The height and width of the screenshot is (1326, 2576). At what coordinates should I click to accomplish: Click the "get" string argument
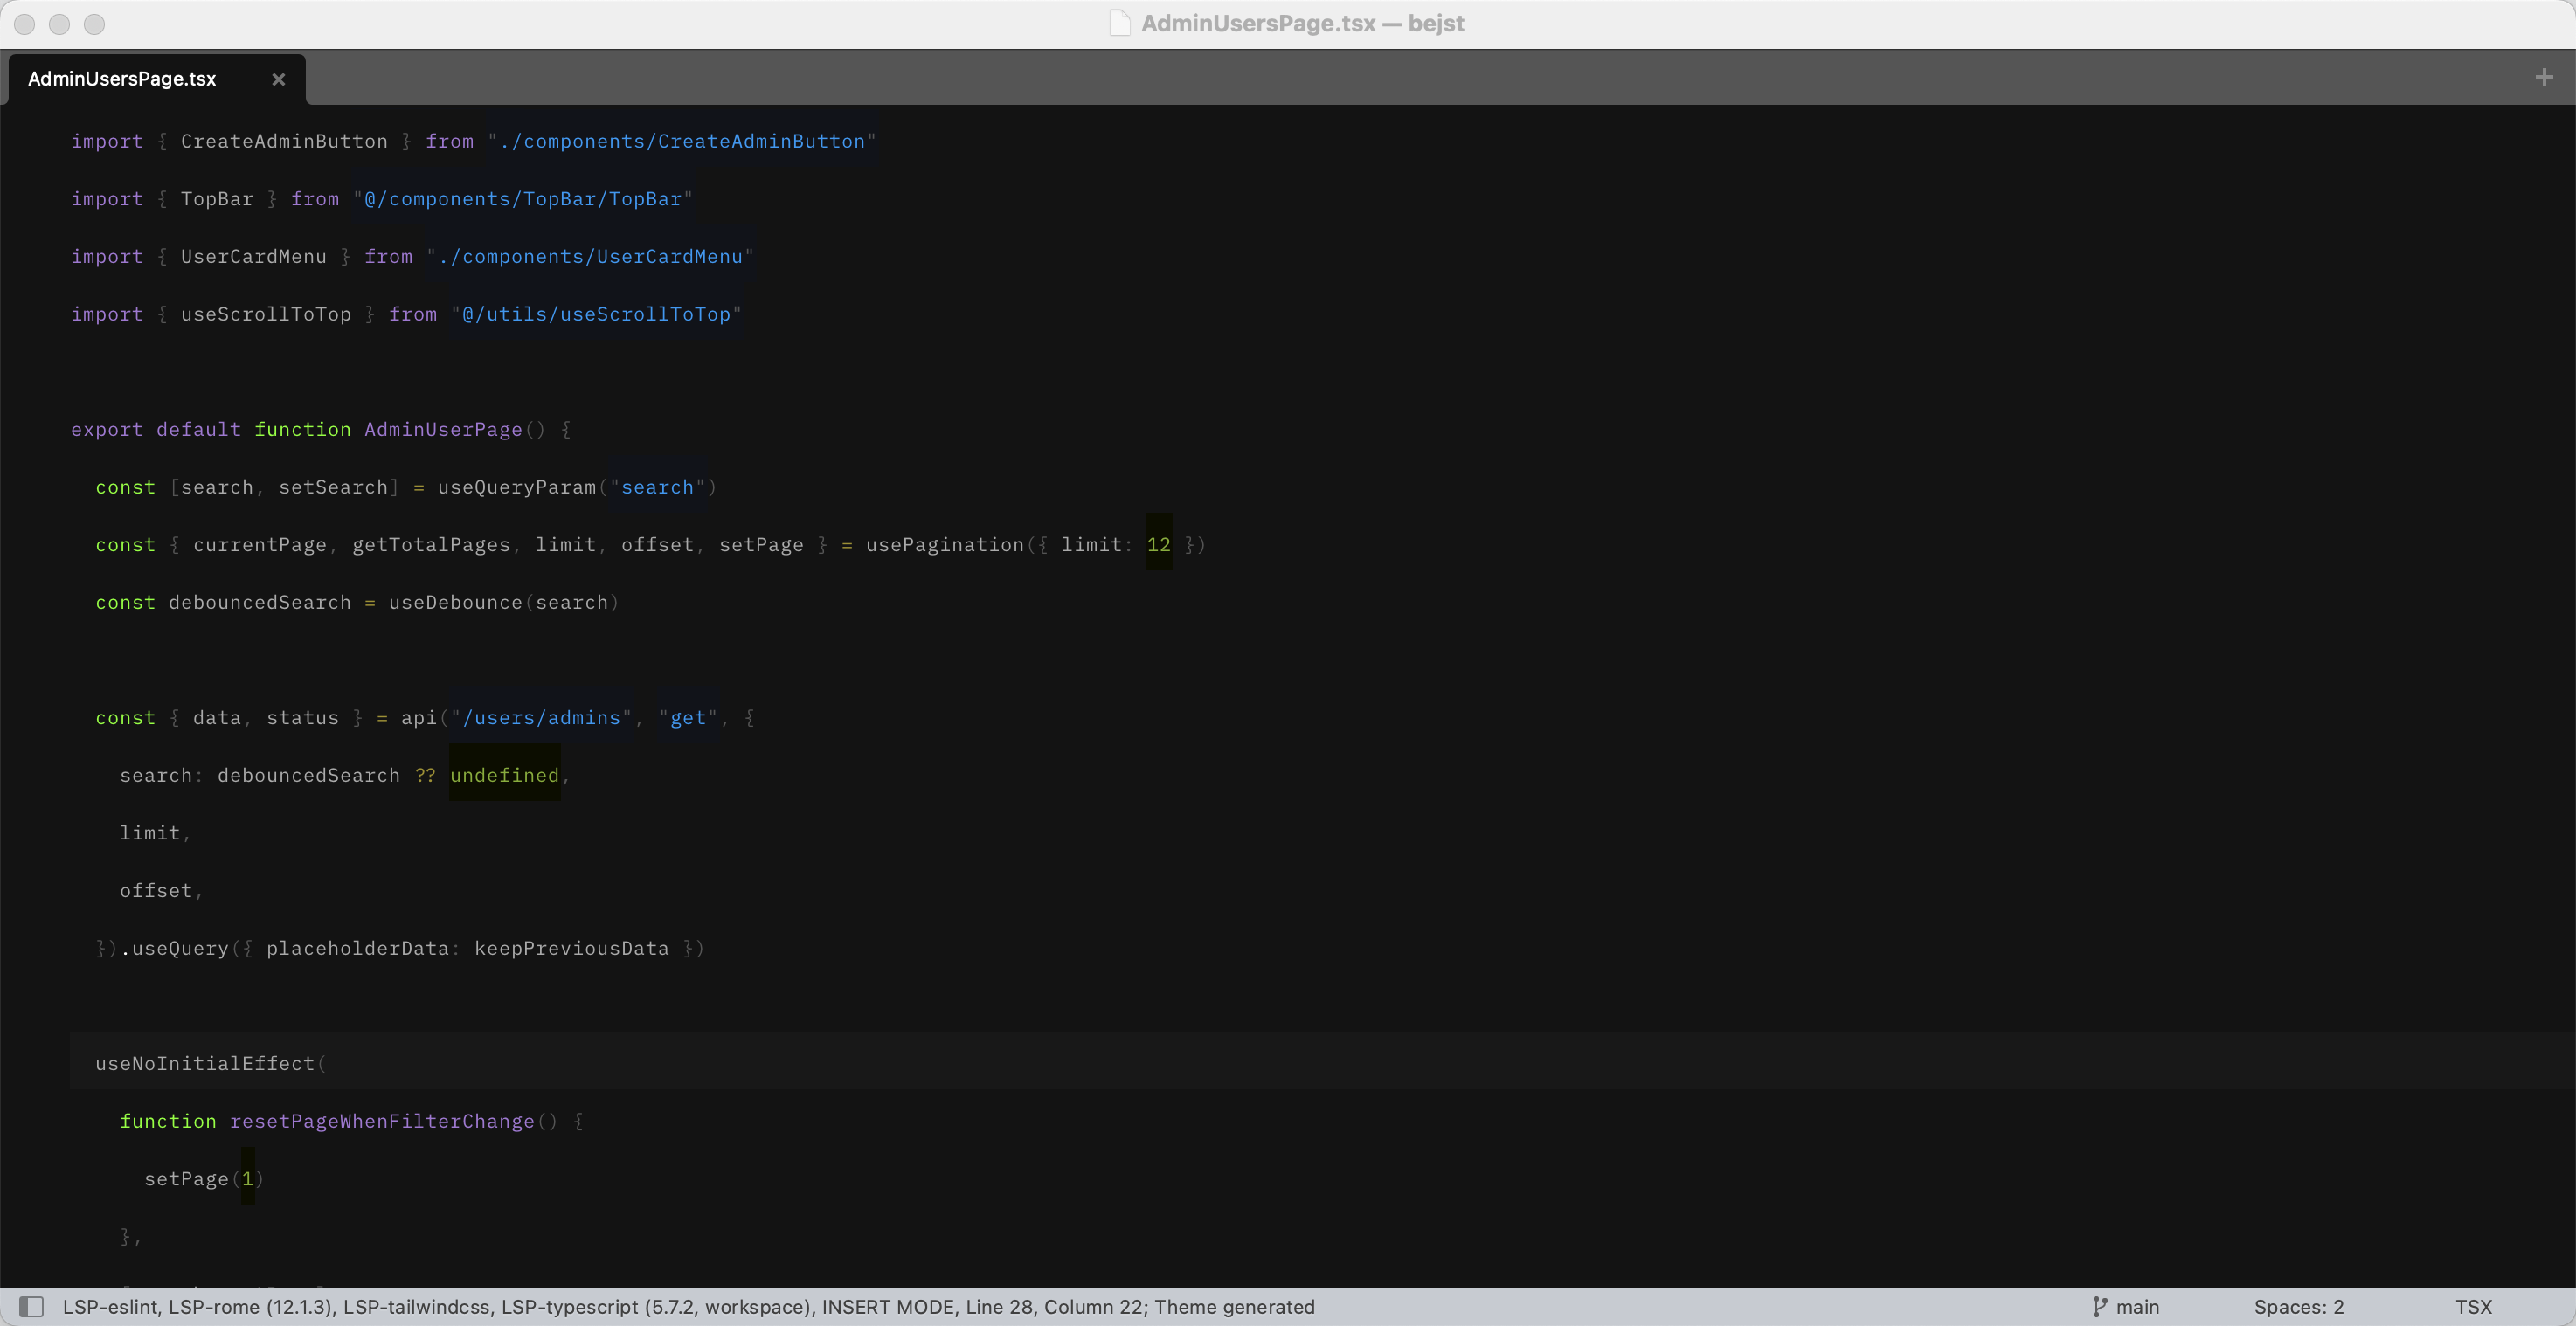click(688, 717)
